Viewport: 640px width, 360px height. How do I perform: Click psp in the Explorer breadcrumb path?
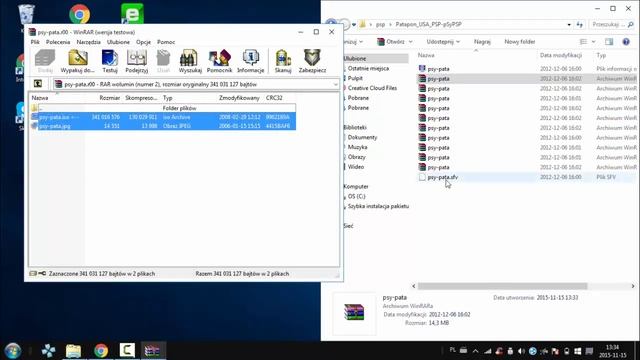click(x=380, y=24)
